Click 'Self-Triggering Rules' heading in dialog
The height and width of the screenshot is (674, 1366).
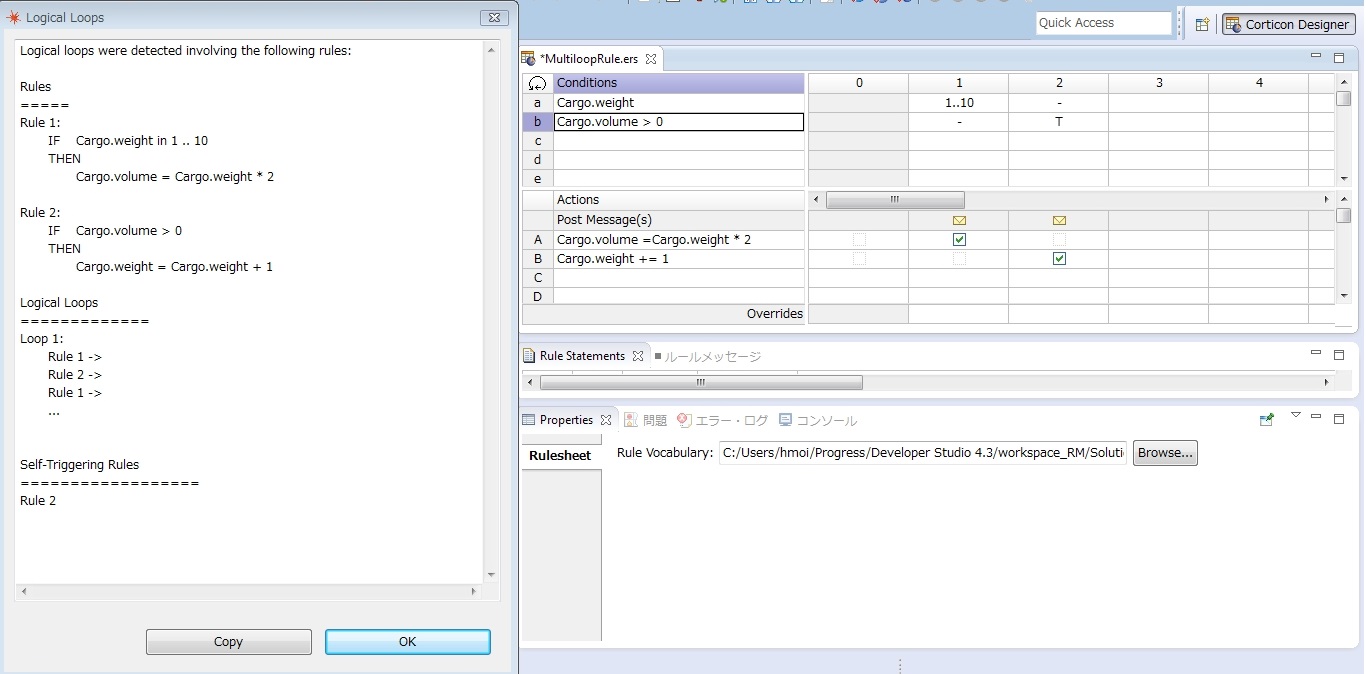click(80, 465)
